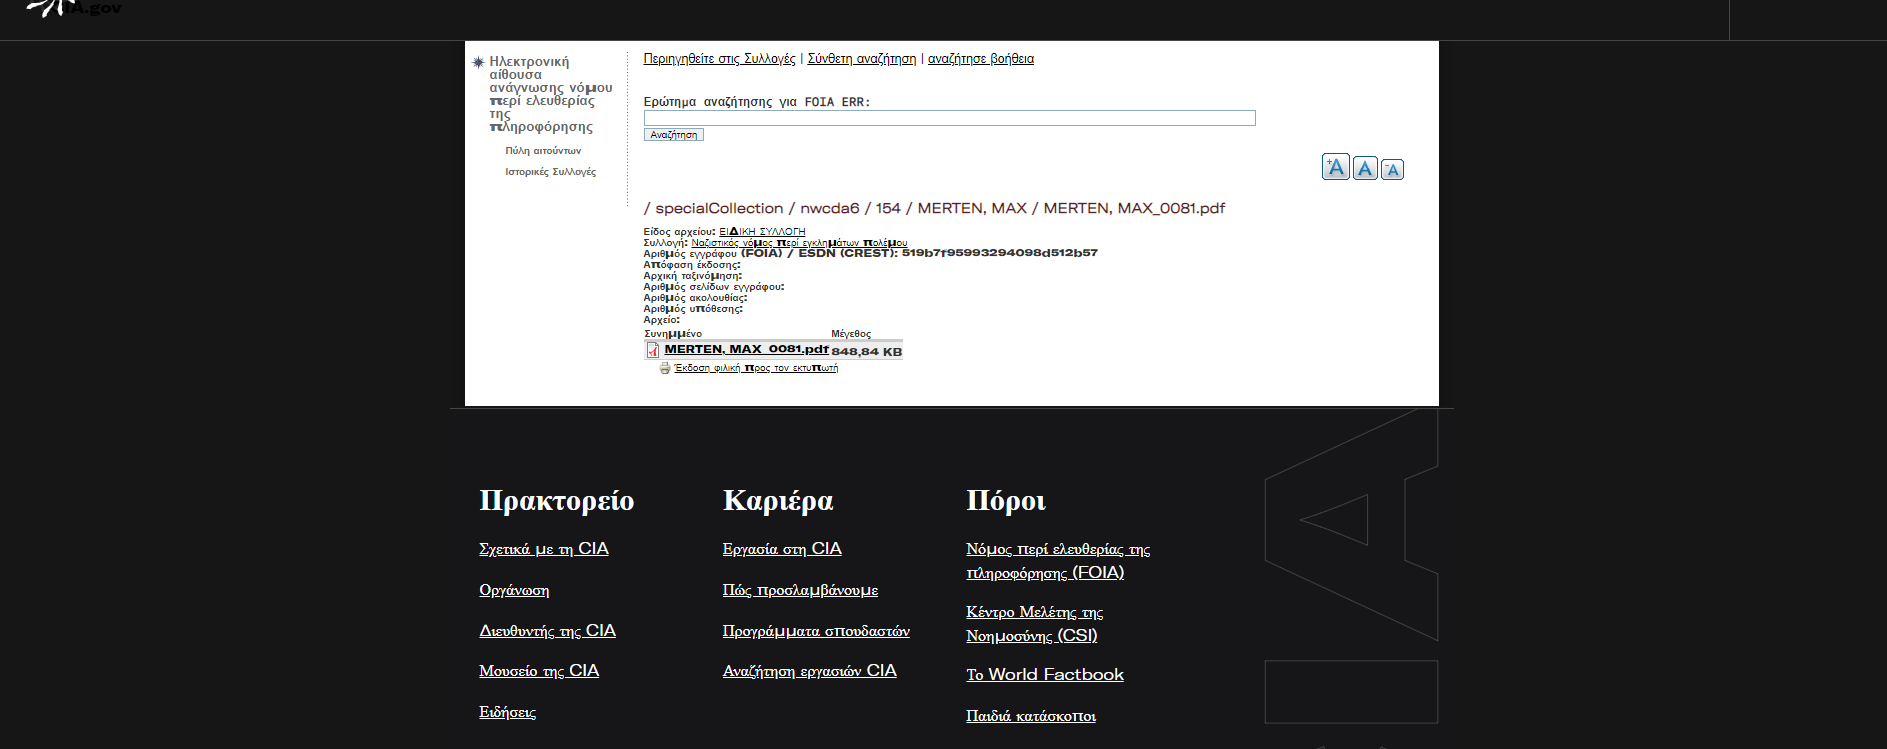This screenshot has width=1887, height=749.
Task: Open Διευθυντής της CIA footer link
Action: pyautogui.click(x=547, y=631)
